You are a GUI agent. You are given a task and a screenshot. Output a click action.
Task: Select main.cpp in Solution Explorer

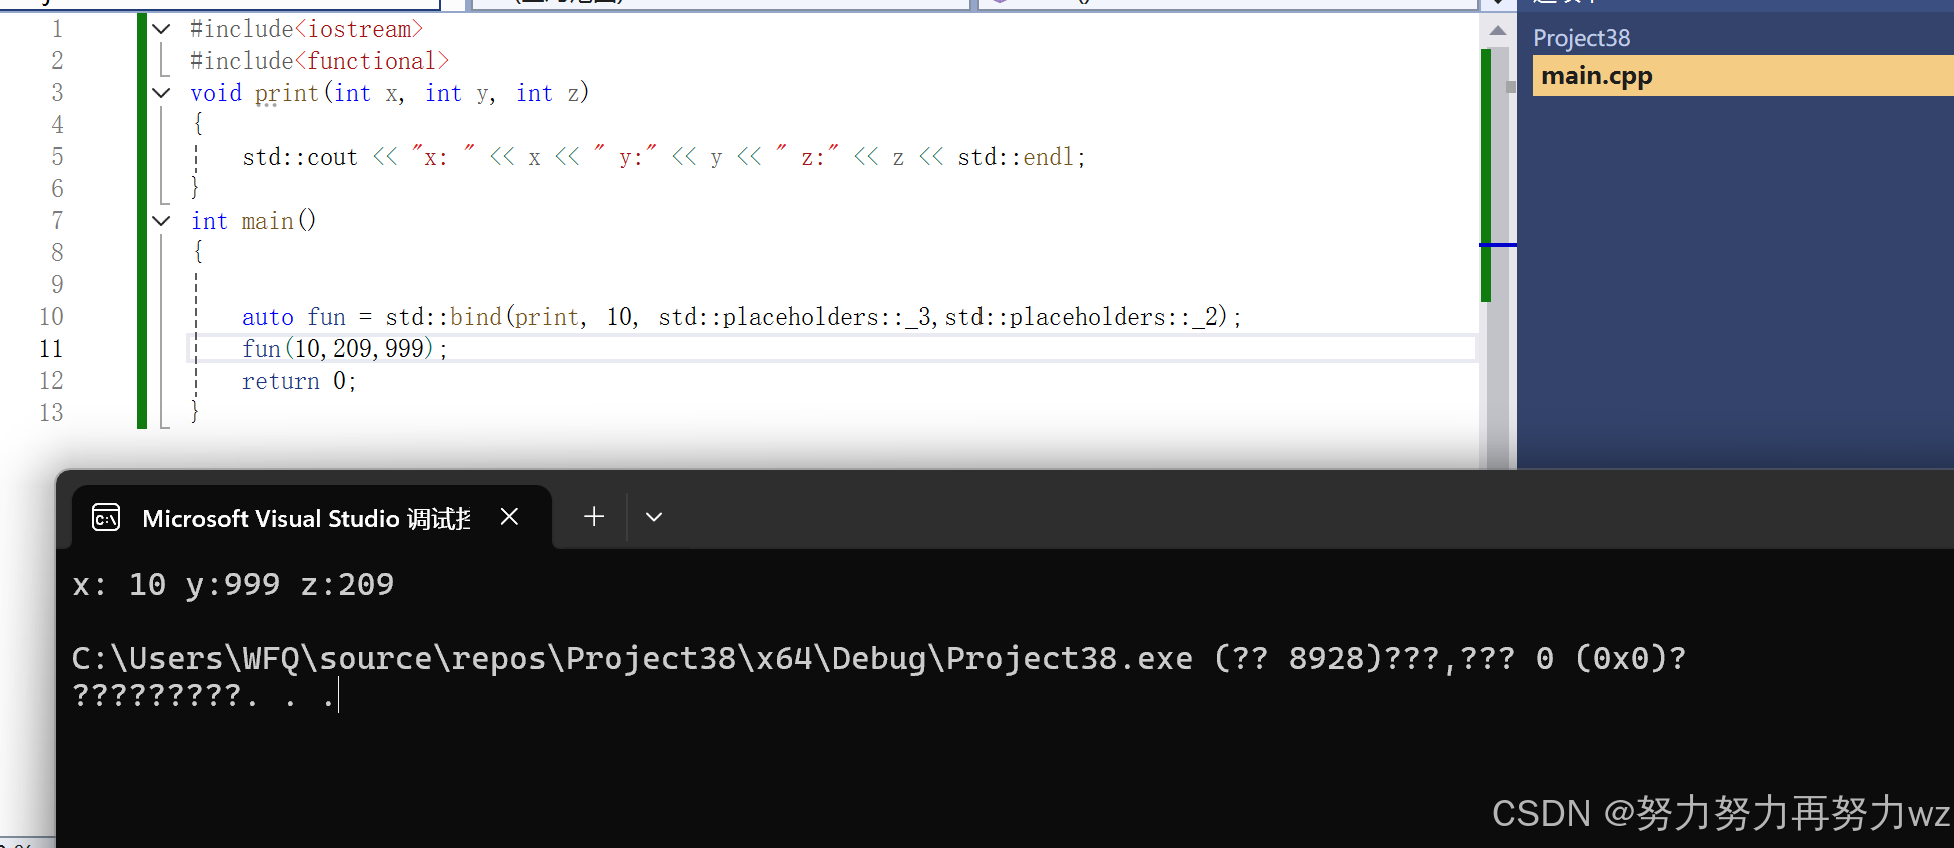(x=1743, y=76)
